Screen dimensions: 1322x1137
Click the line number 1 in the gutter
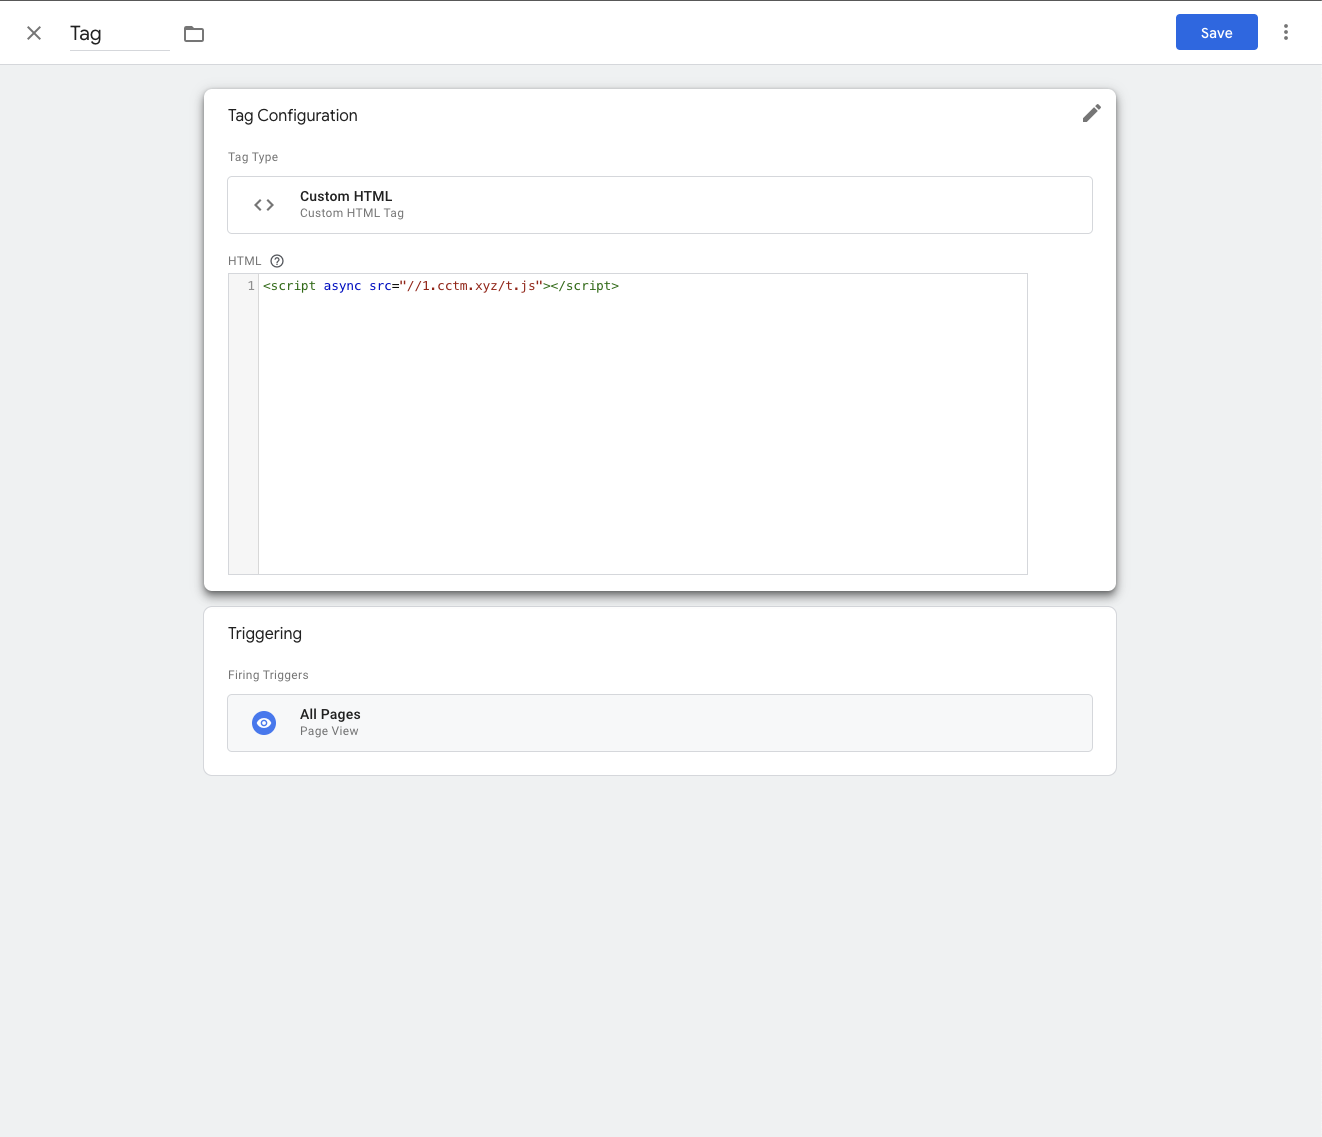[x=250, y=286]
